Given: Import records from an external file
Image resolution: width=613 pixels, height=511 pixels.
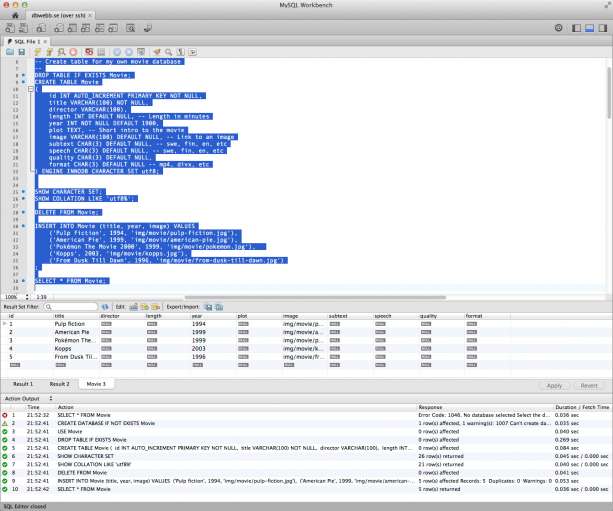Looking at the screenshot, I should [x=219, y=307].
